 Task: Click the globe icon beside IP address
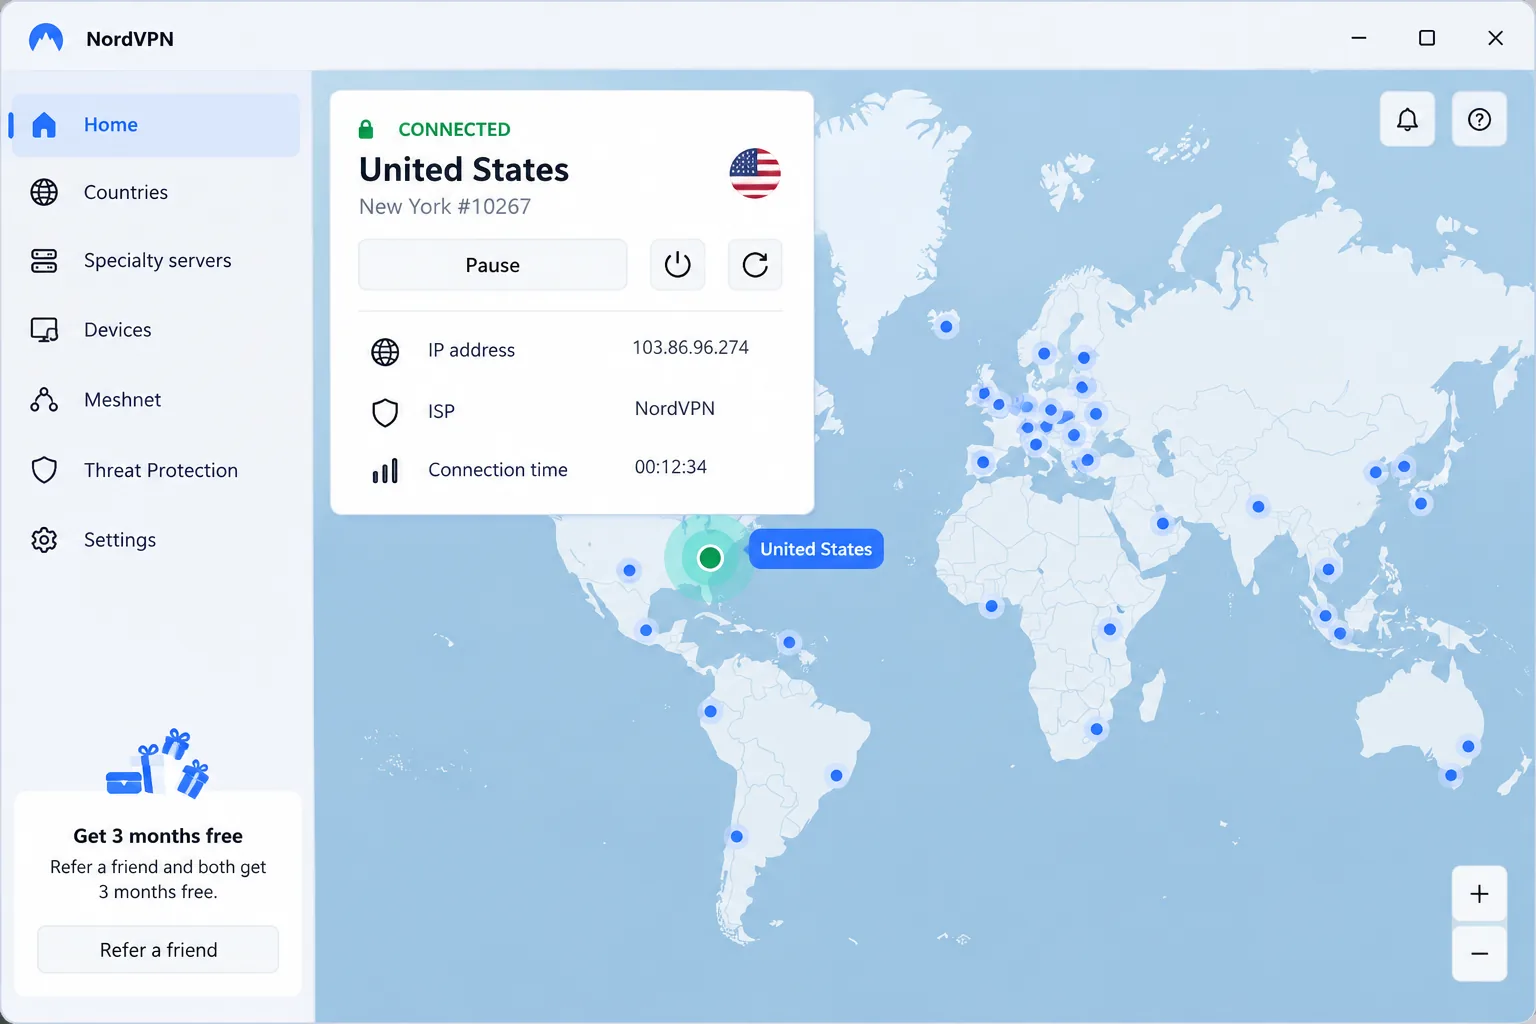385,351
